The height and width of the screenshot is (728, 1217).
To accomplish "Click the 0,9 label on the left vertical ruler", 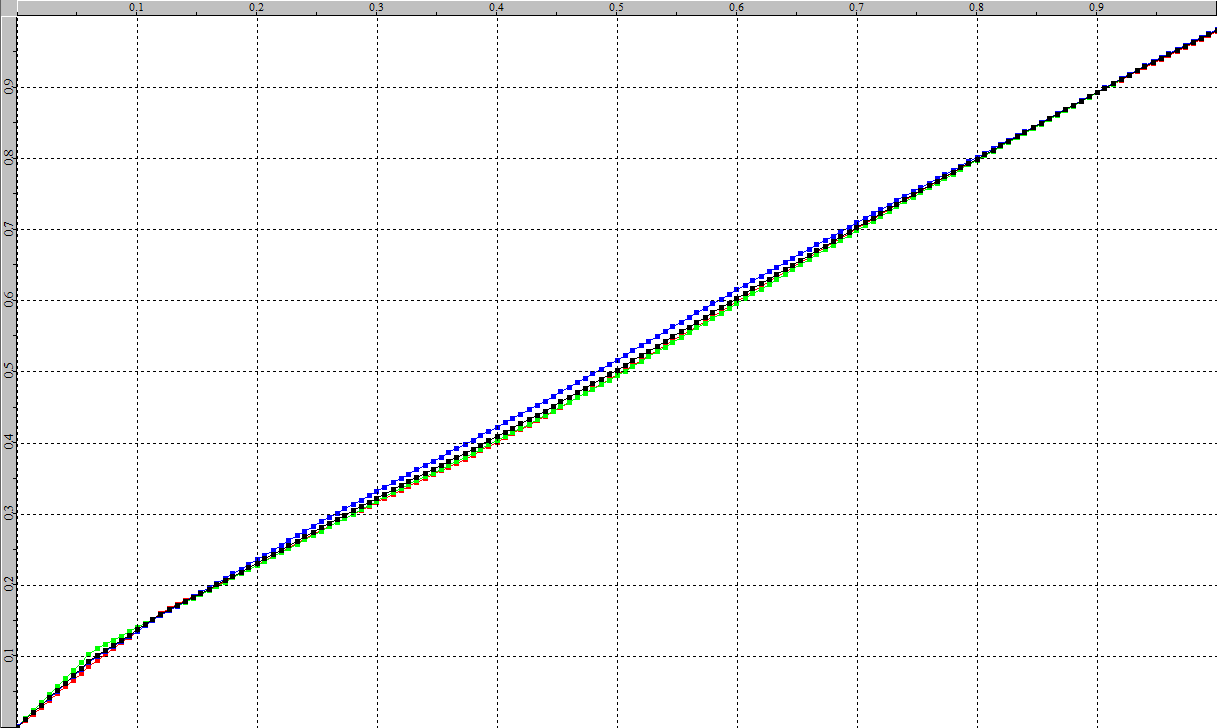I will point(8,87).
